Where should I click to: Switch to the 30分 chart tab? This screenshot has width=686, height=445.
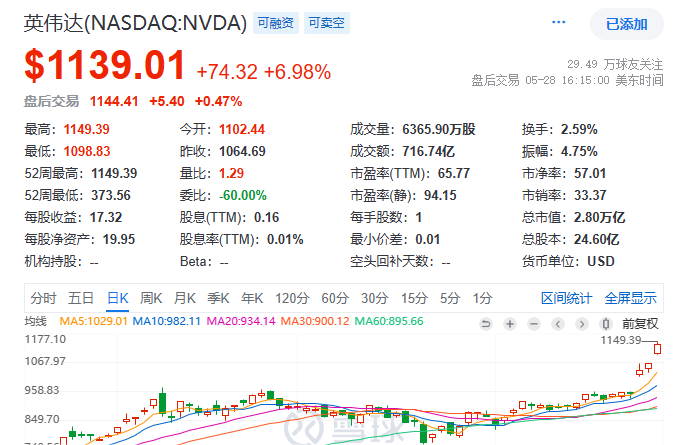375,298
